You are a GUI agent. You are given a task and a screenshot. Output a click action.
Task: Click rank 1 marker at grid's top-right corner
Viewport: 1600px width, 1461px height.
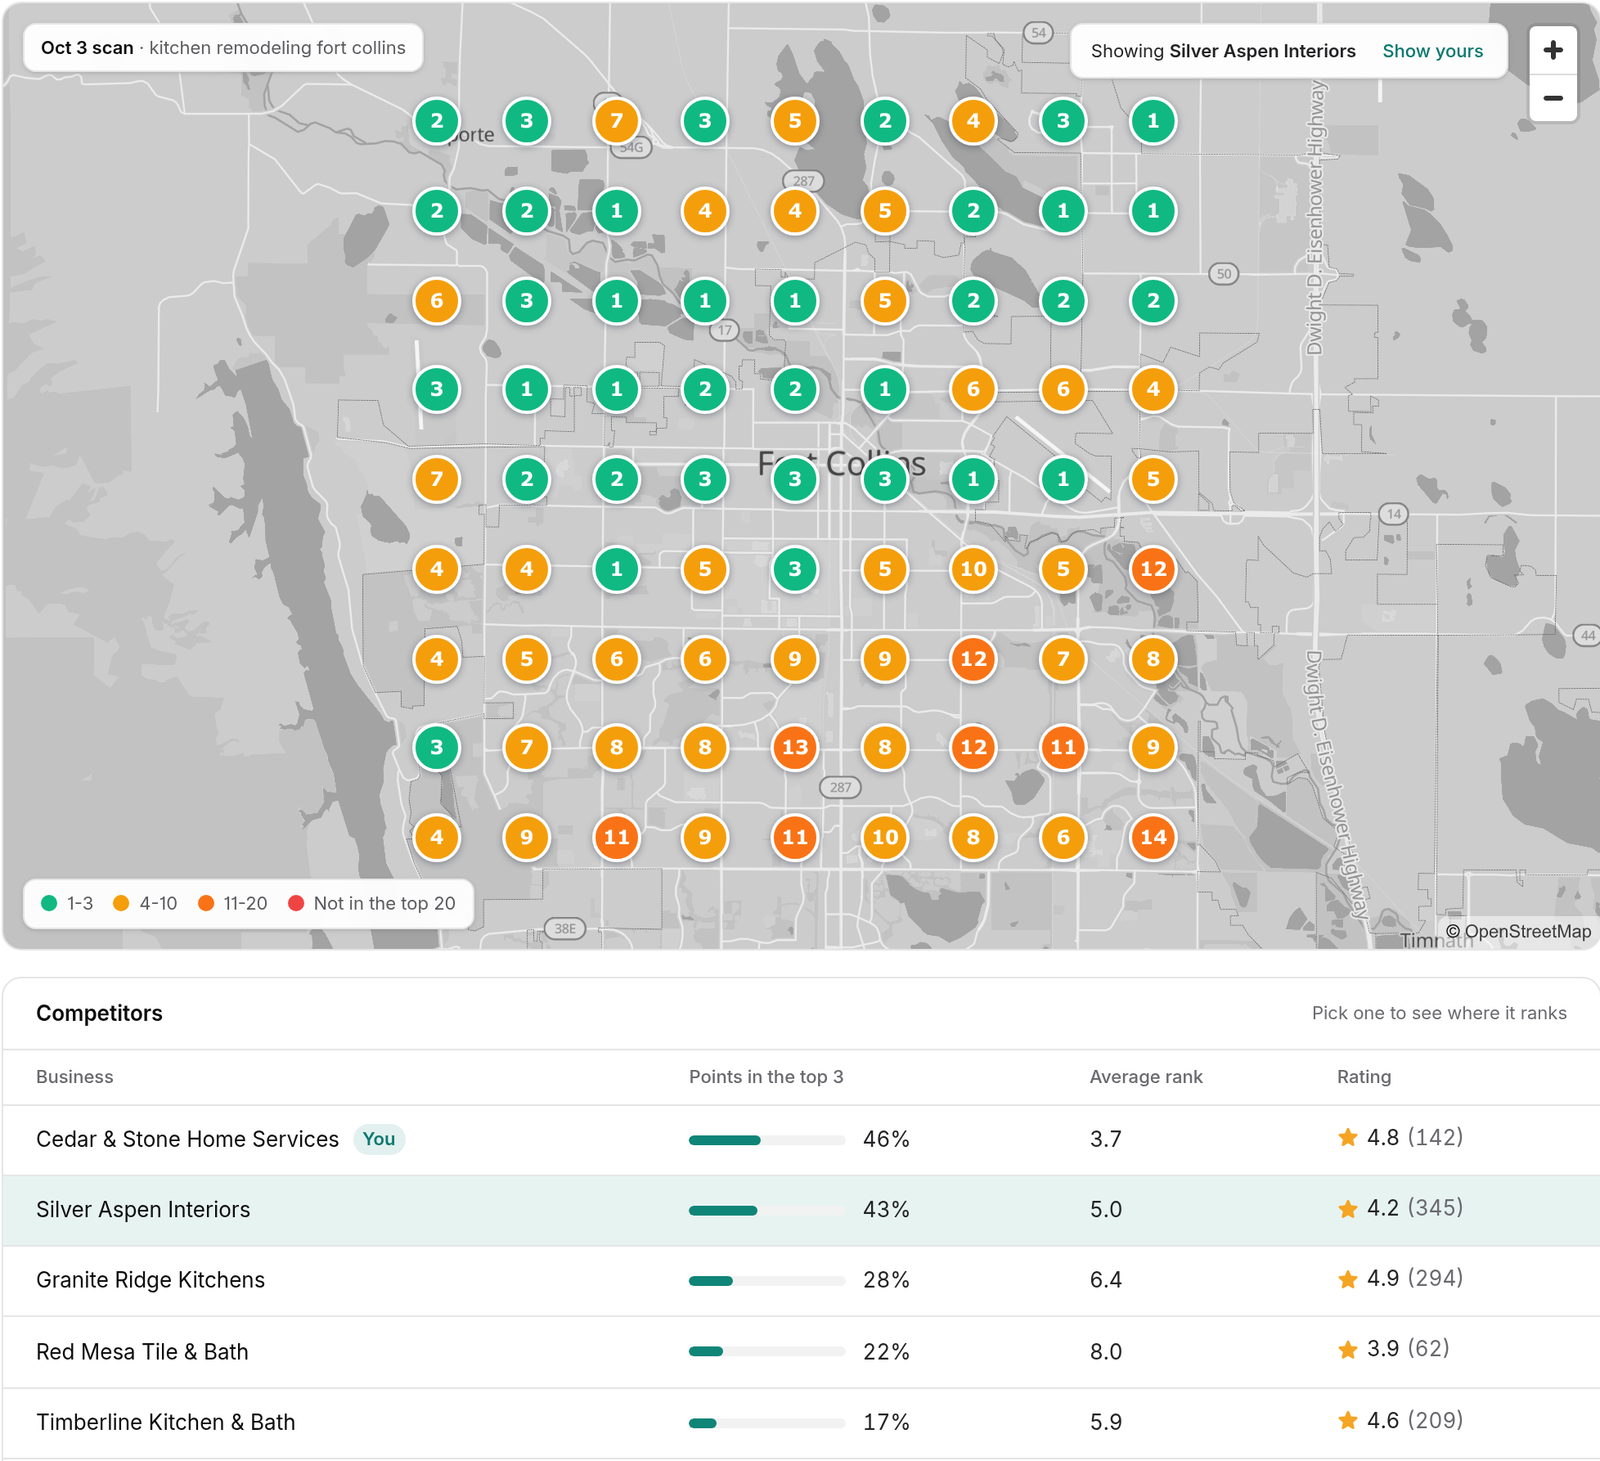click(x=1153, y=121)
